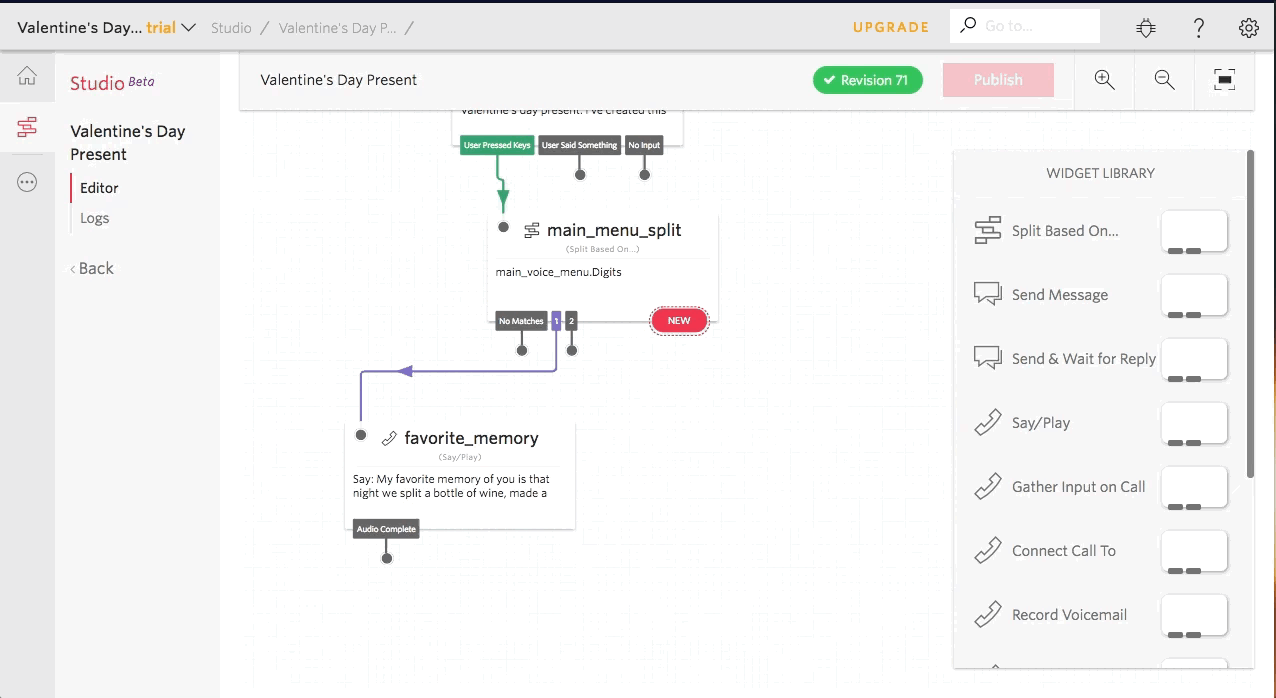Image resolution: width=1276 pixels, height=698 pixels.
Task: Click the Split Based On widget icon
Action: click(x=987, y=230)
